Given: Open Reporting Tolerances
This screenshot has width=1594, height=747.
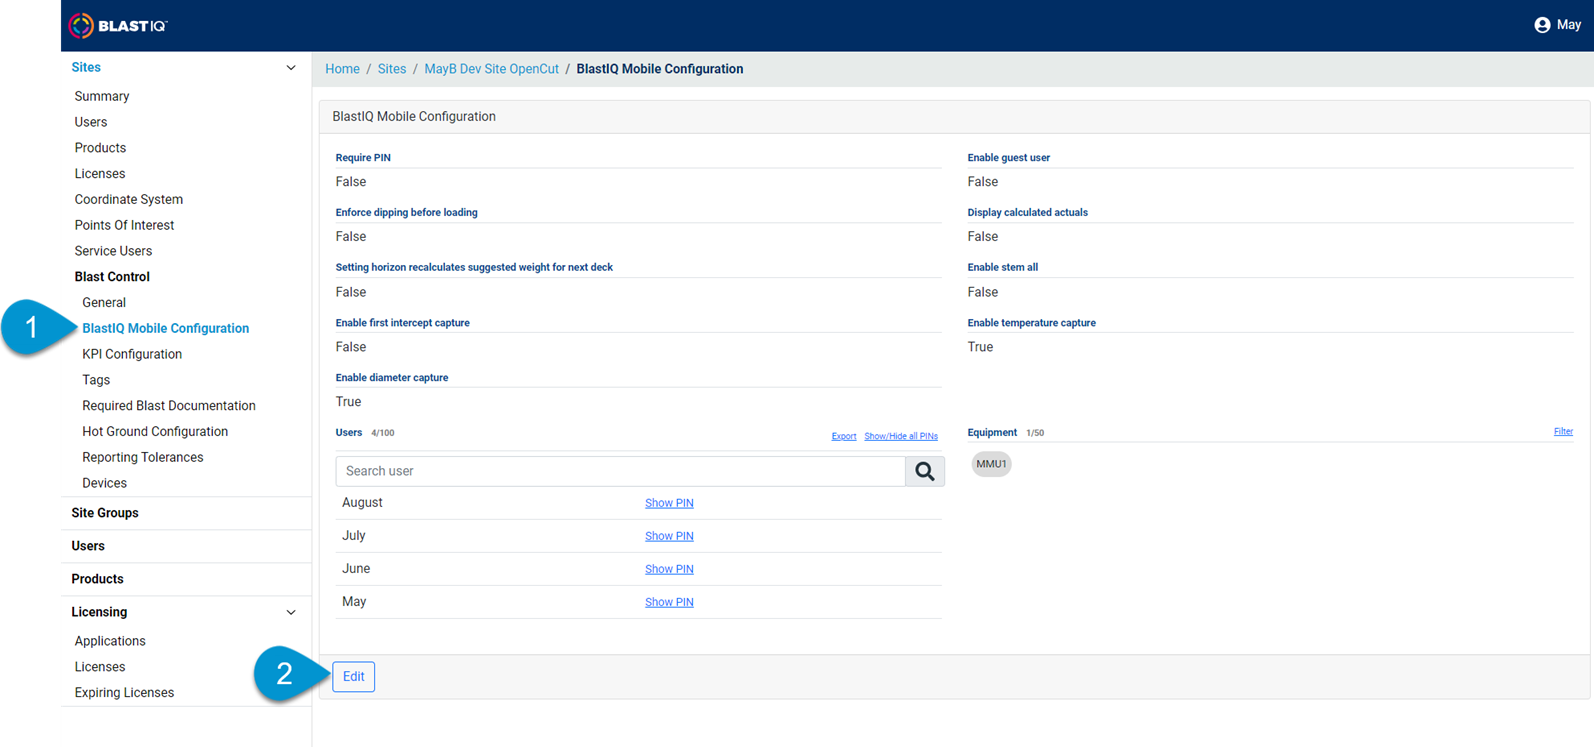Looking at the screenshot, I should coord(143,457).
